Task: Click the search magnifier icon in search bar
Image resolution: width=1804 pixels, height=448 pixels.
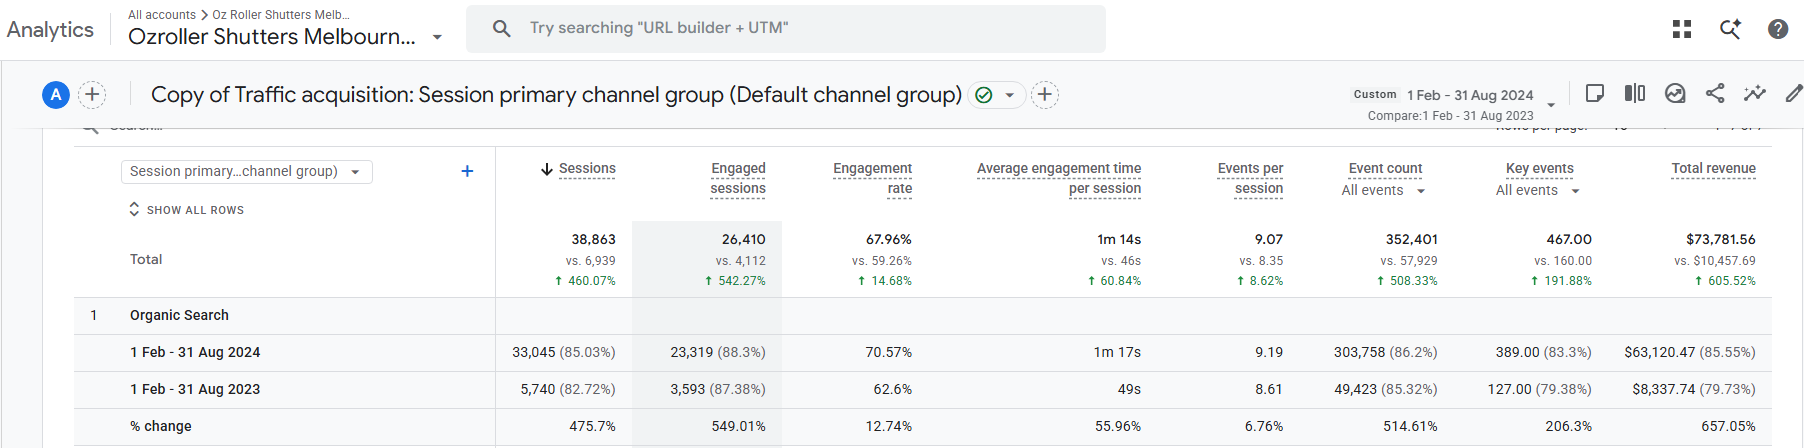Action: pyautogui.click(x=502, y=28)
